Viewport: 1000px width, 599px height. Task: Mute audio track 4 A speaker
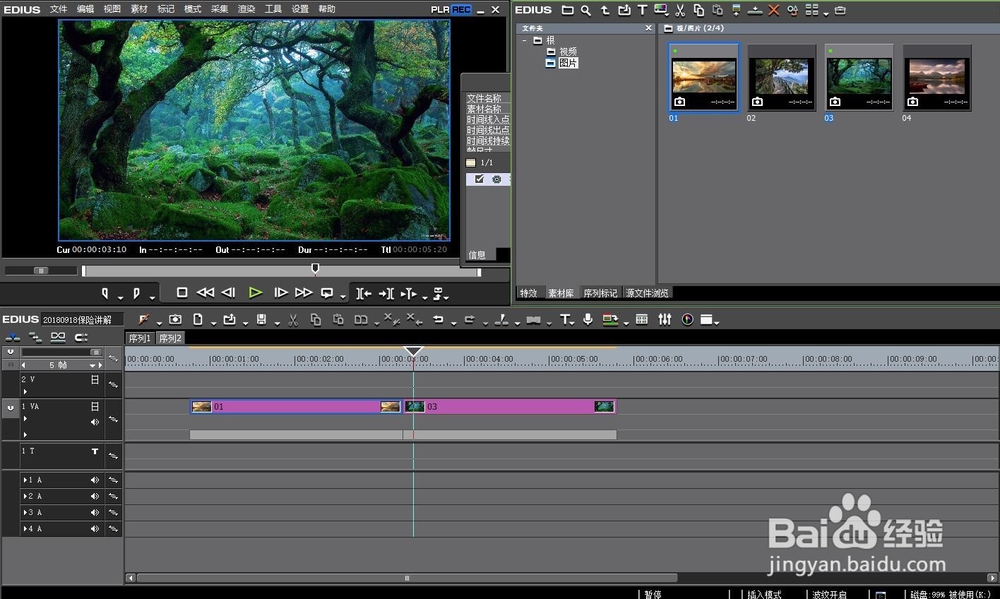(95, 529)
